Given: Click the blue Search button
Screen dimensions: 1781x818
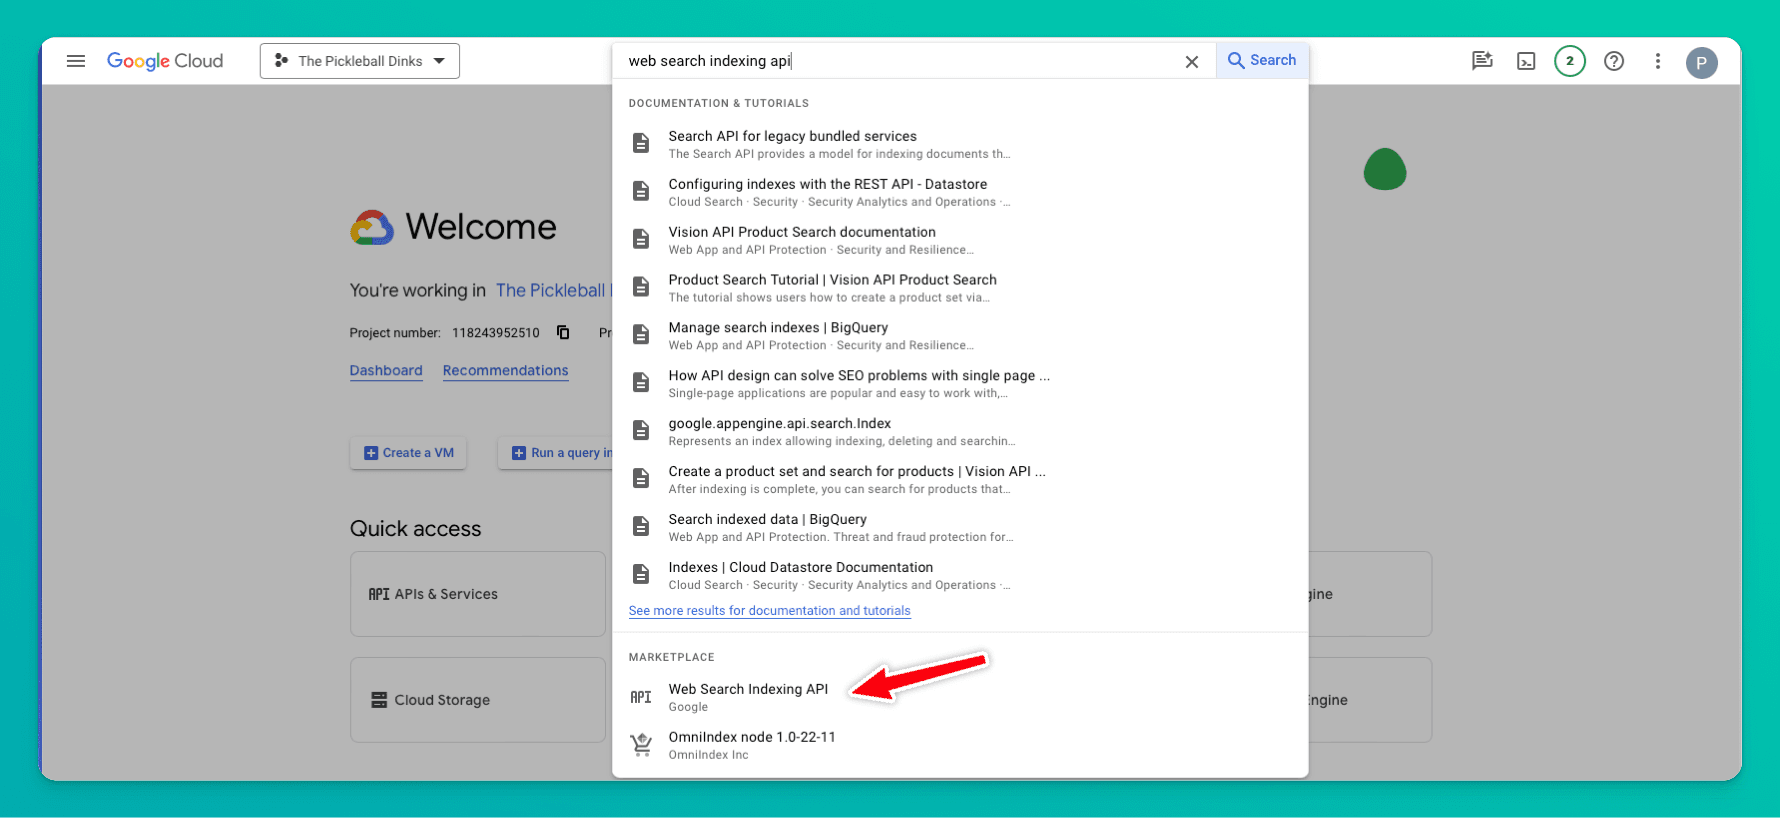Looking at the screenshot, I should (x=1262, y=60).
